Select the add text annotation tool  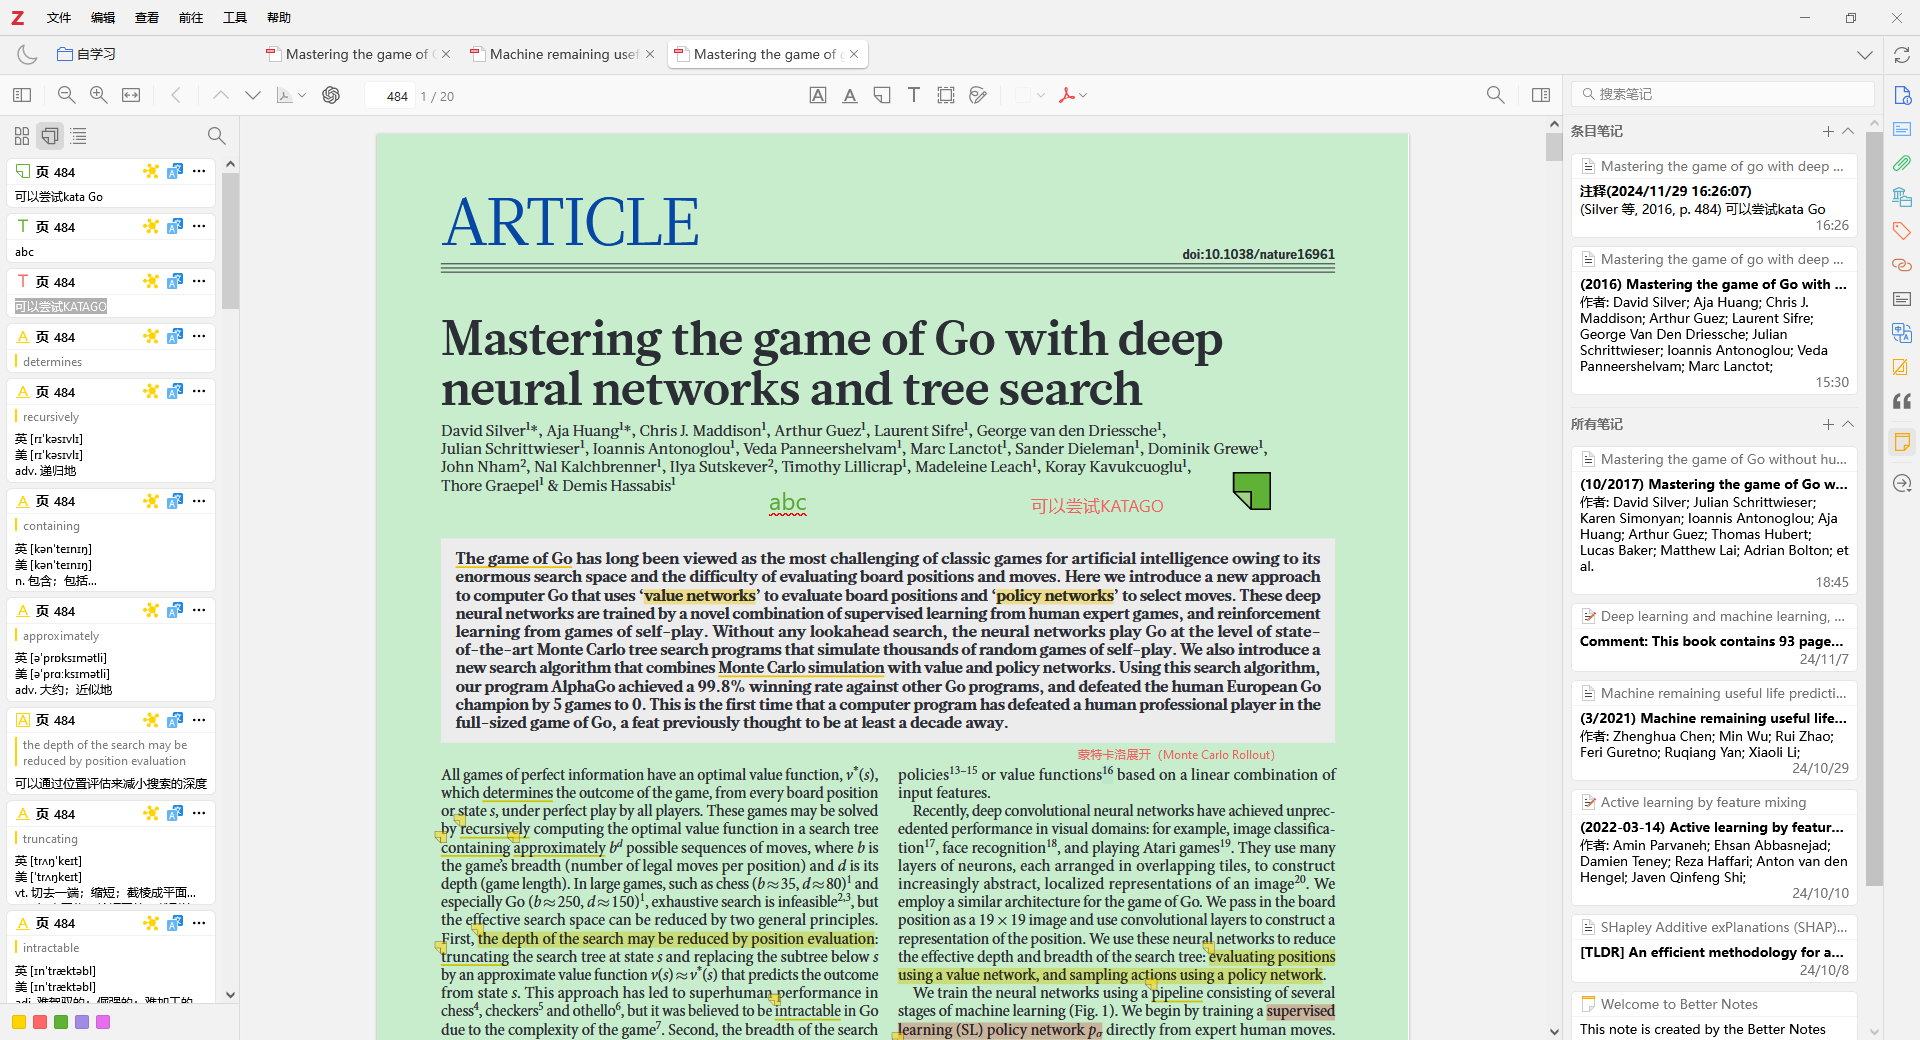coord(914,95)
